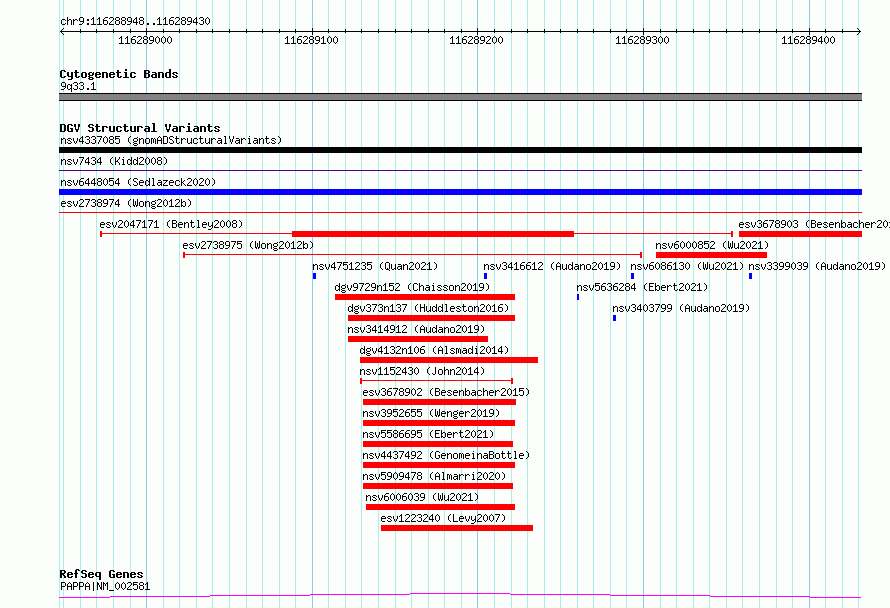Viewport: 890px width, 608px height.
Task: Click the esv1223240 (Levy2007) red bar
Action: tap(457, 528)
